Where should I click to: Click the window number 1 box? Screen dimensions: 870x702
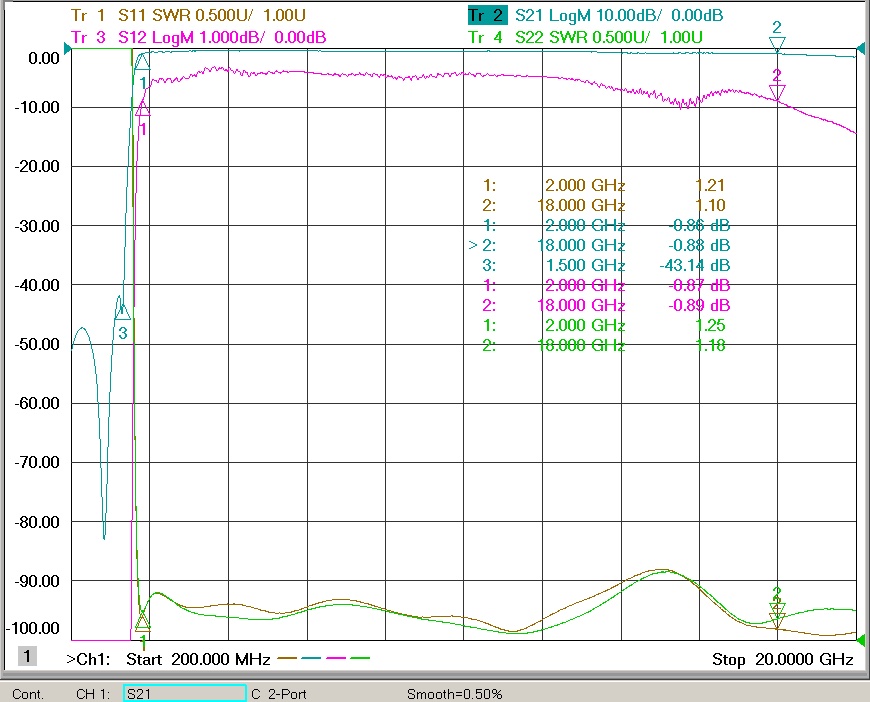pyautogui.click(x=28, y=656)
